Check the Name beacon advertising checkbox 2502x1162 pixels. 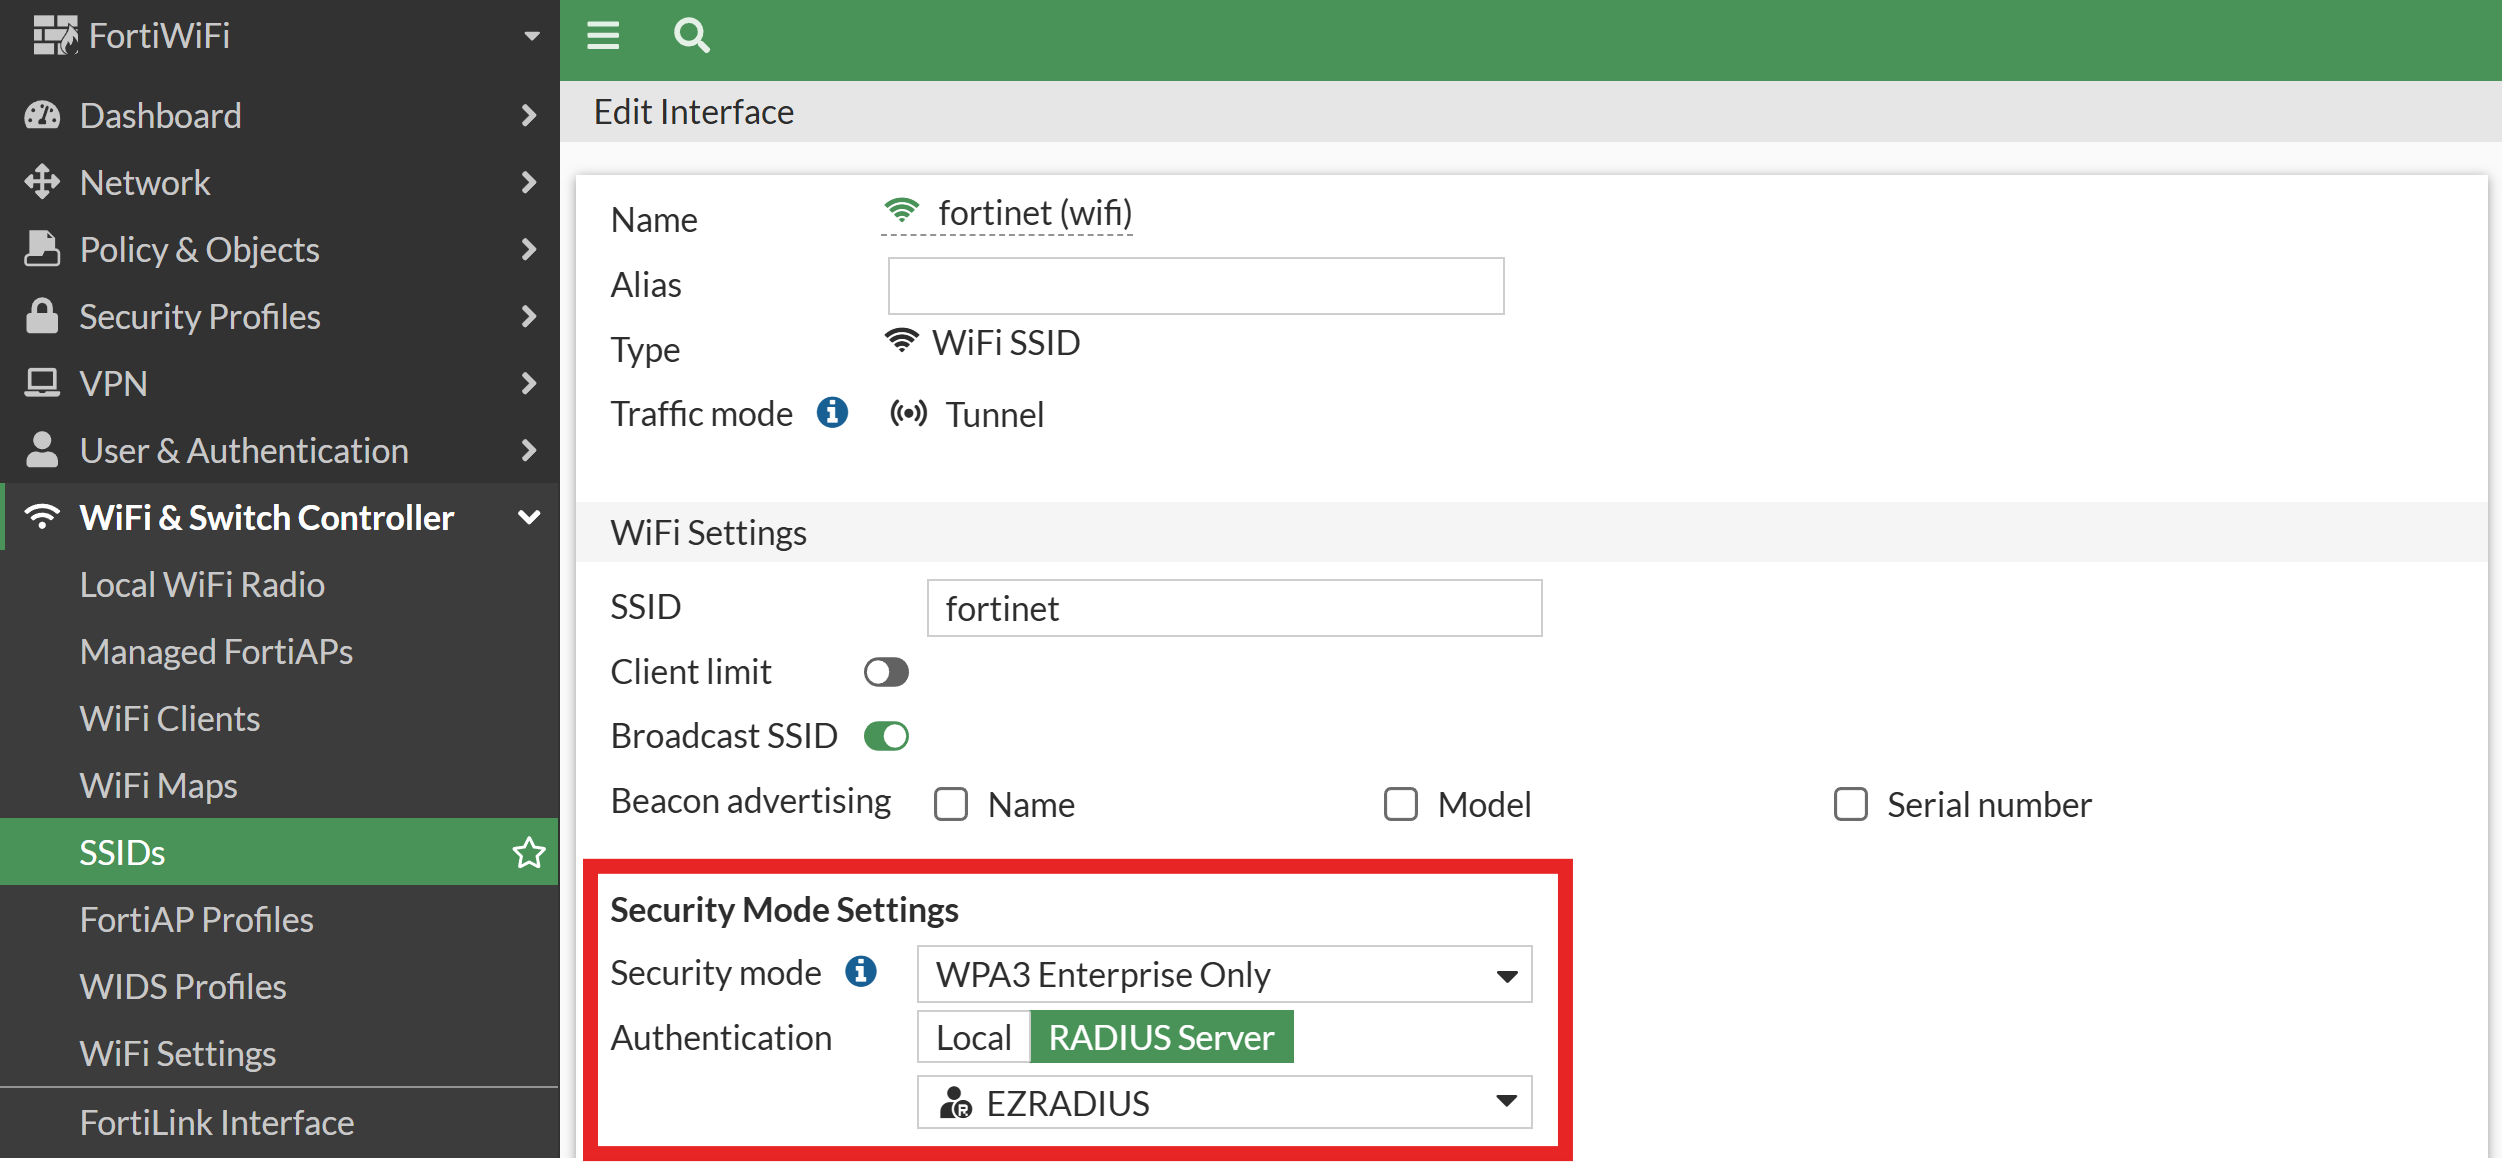(x=950, y=803)
